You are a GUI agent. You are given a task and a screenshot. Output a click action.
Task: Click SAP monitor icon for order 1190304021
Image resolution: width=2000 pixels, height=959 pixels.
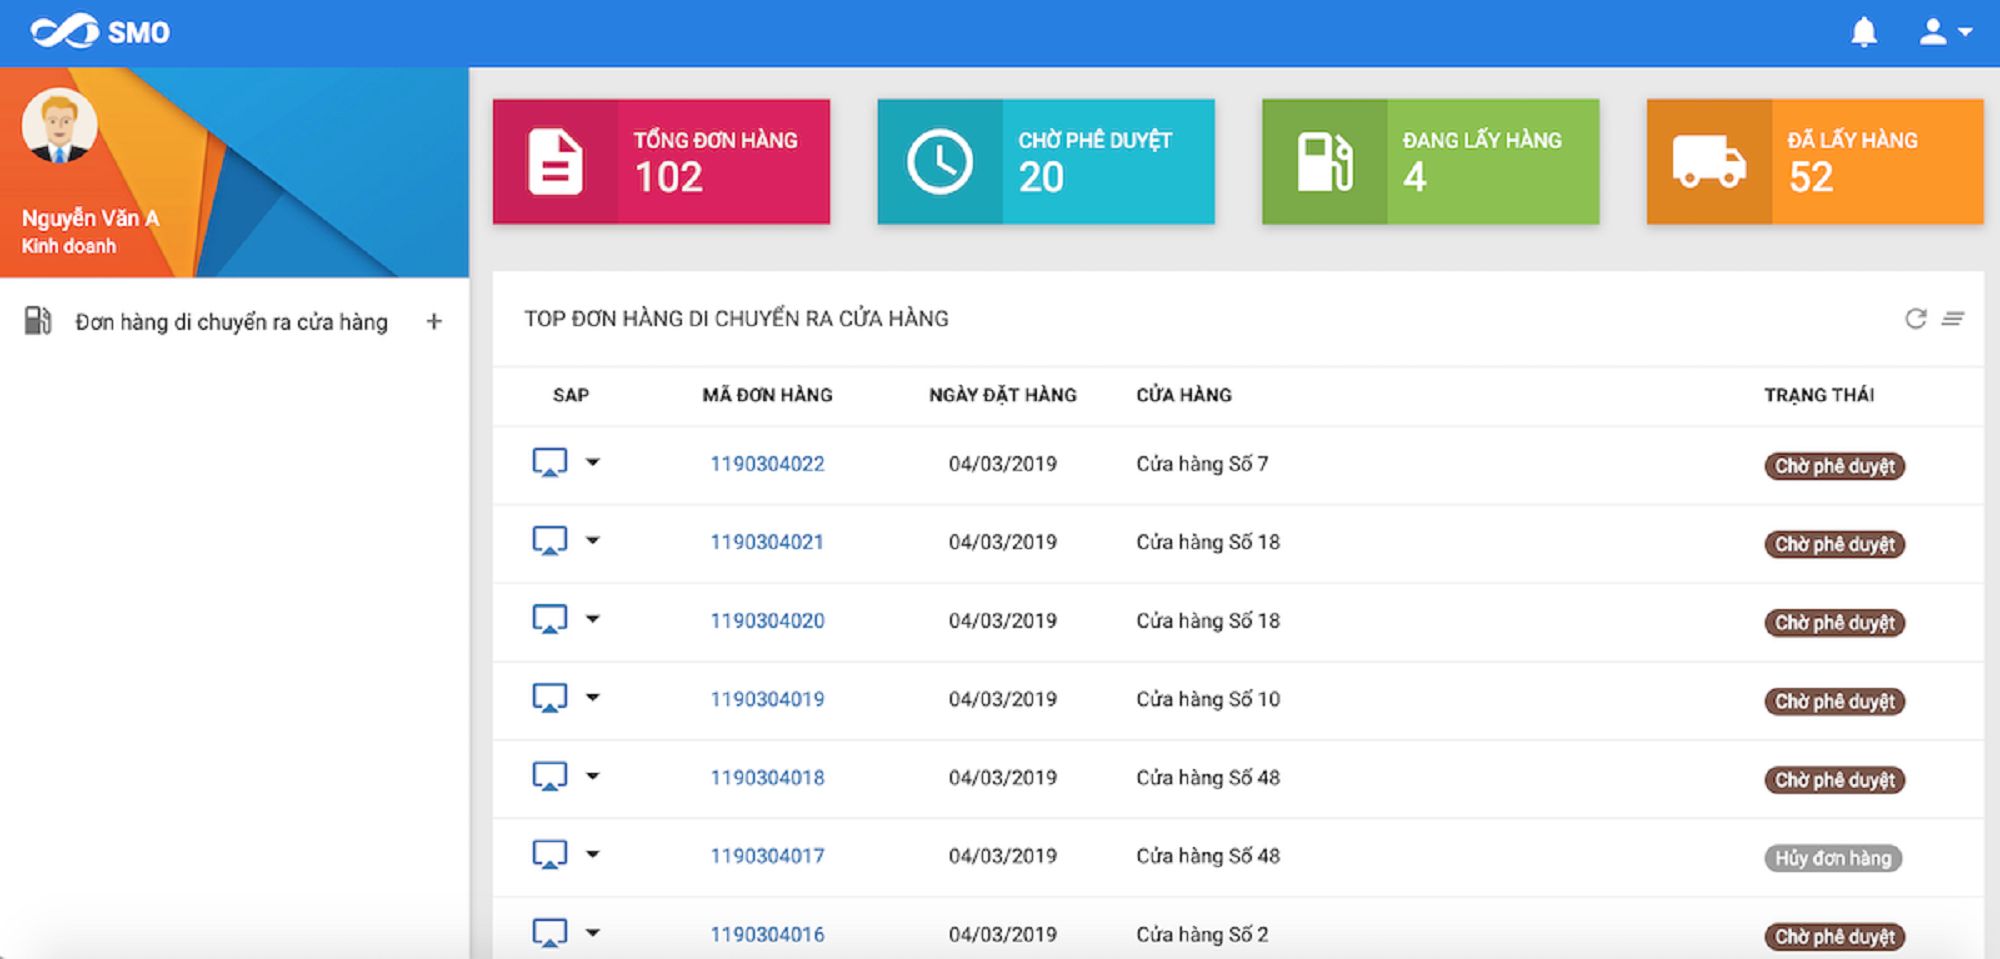tap(549, 540)
